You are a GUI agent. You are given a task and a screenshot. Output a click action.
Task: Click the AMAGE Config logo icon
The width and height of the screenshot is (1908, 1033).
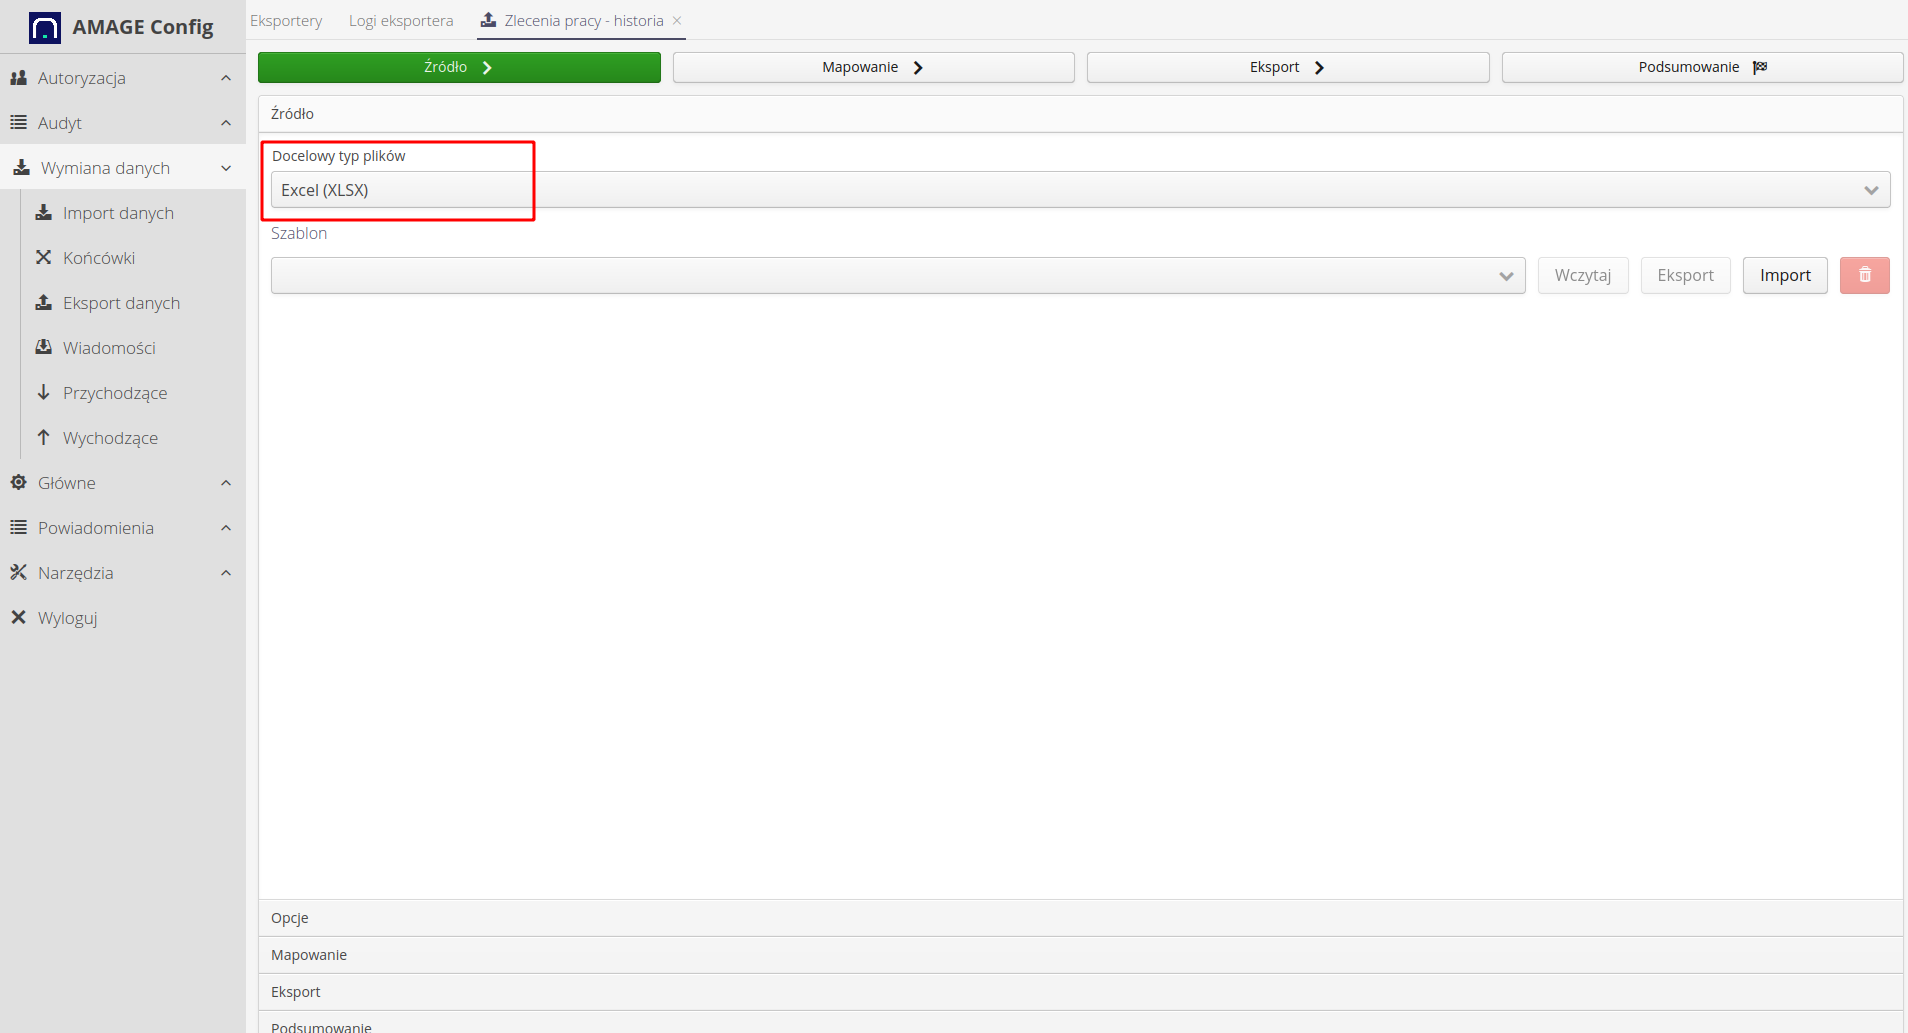click(x=45, y=27)
